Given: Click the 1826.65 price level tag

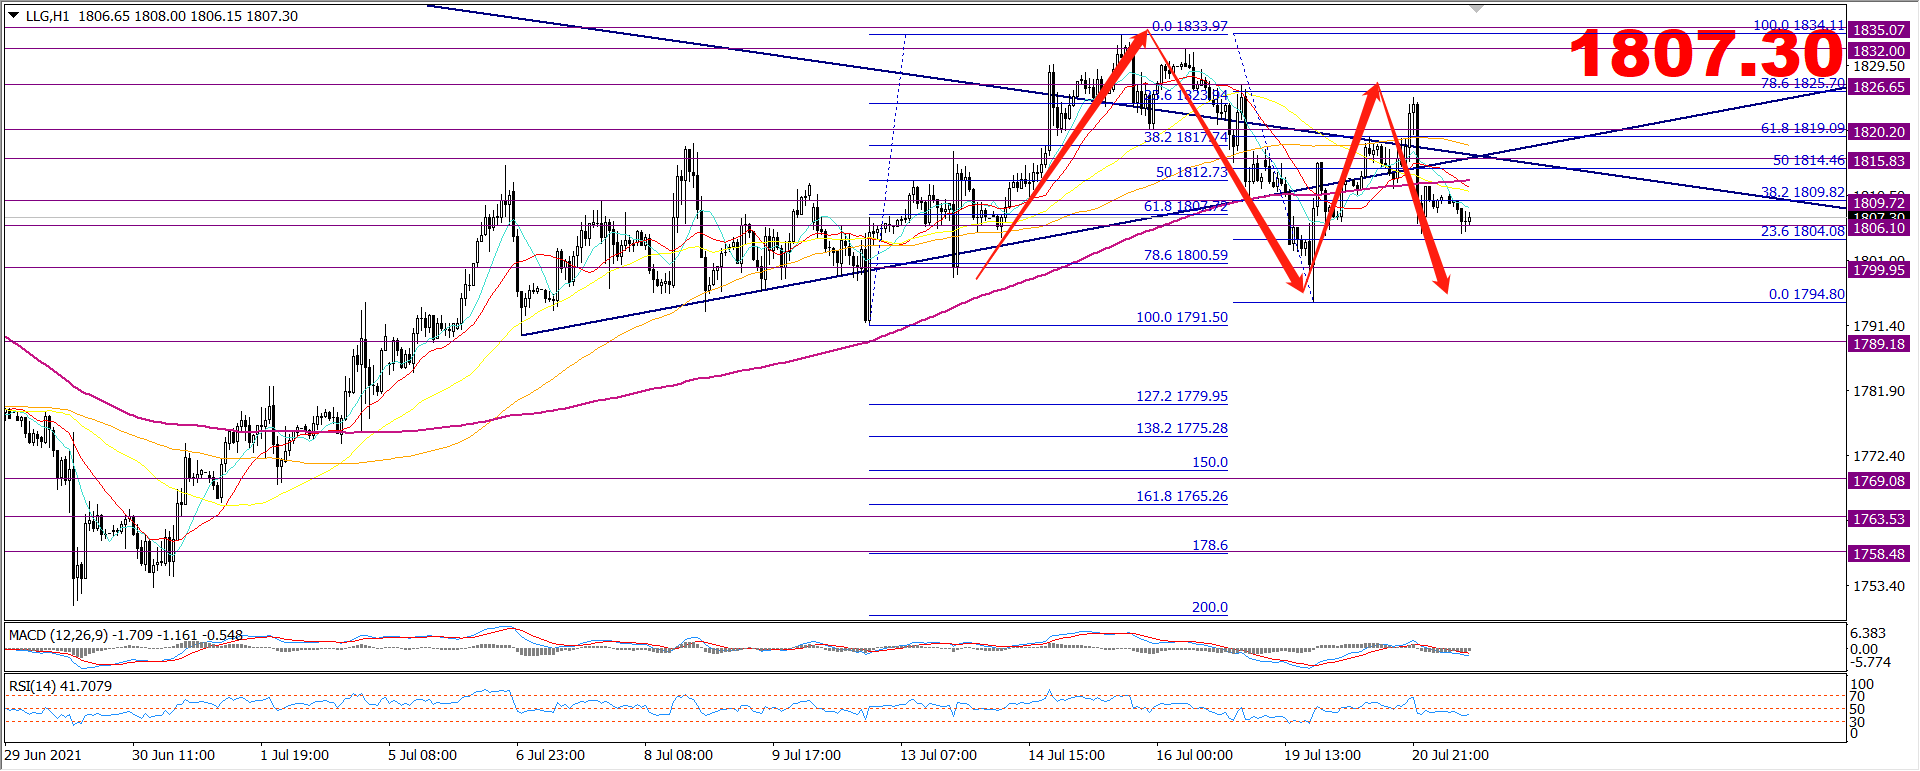Looking at the screenshot, I should pyautogui.click(x=1879, y=87).
